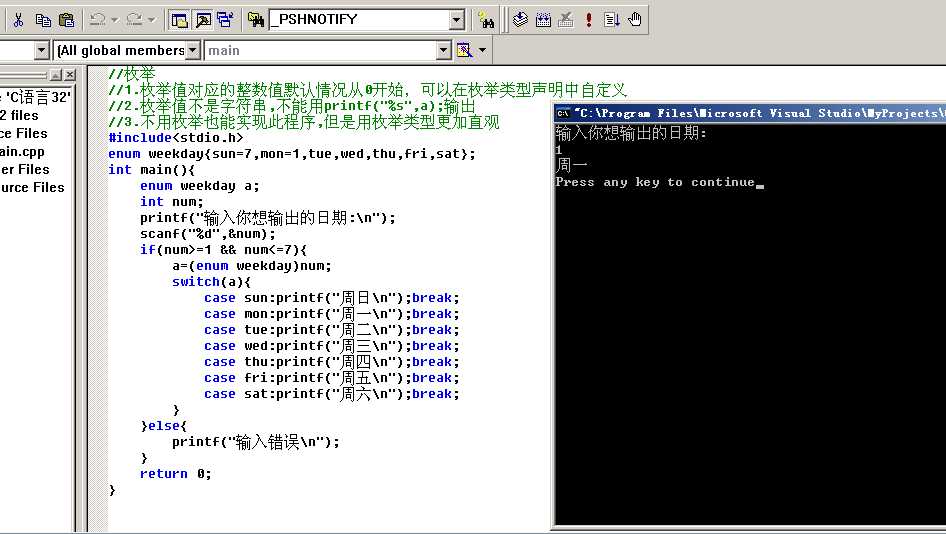The image size is (946, 534).
Task: Click the enum weekday declaration line
Action: pos(292,153)
